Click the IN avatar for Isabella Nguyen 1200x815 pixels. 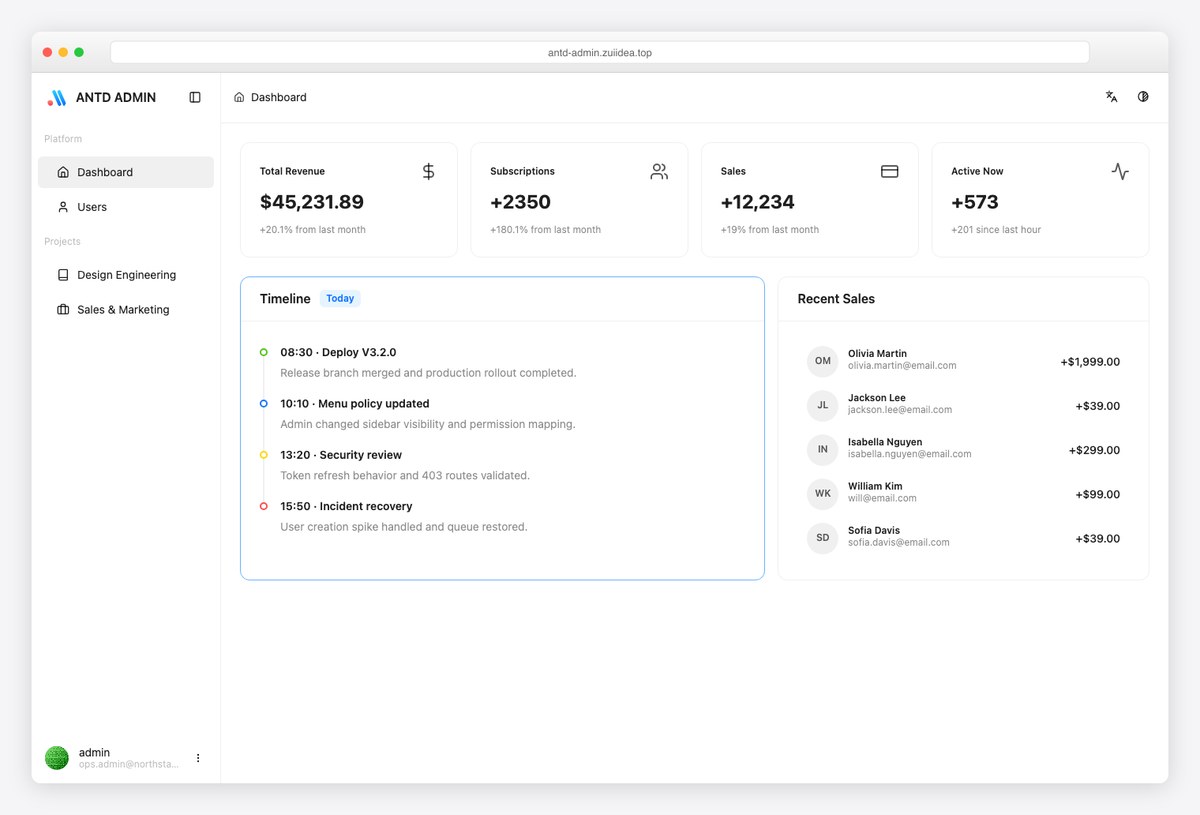point(822,450)
